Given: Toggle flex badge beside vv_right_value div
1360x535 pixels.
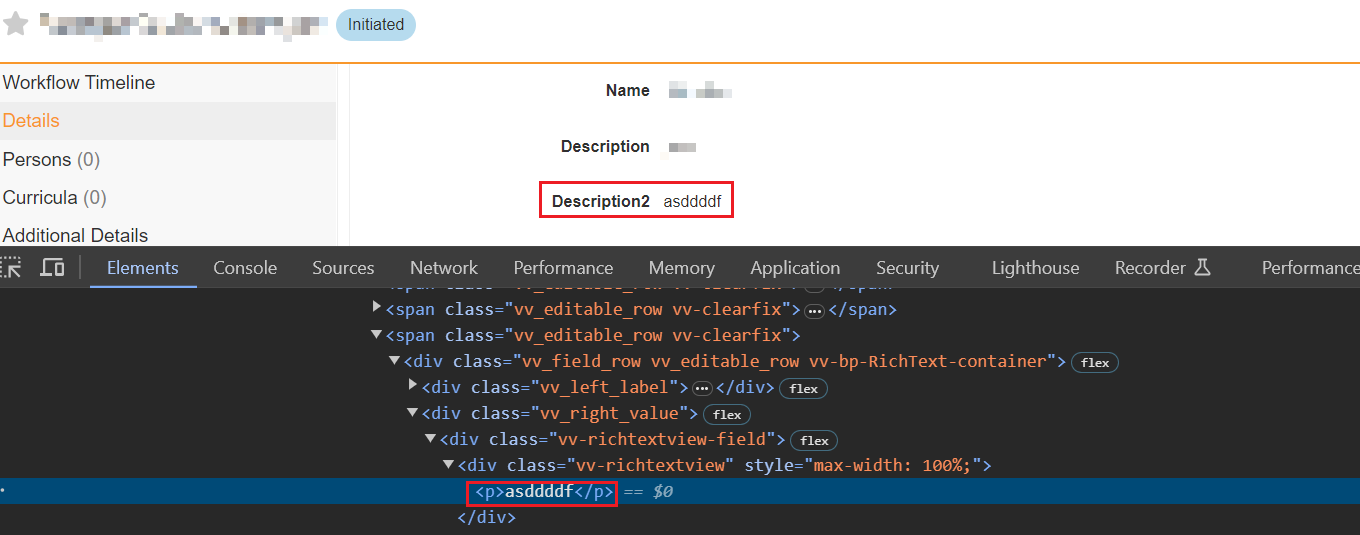Looking at the screenshot, I should [727, 414].
